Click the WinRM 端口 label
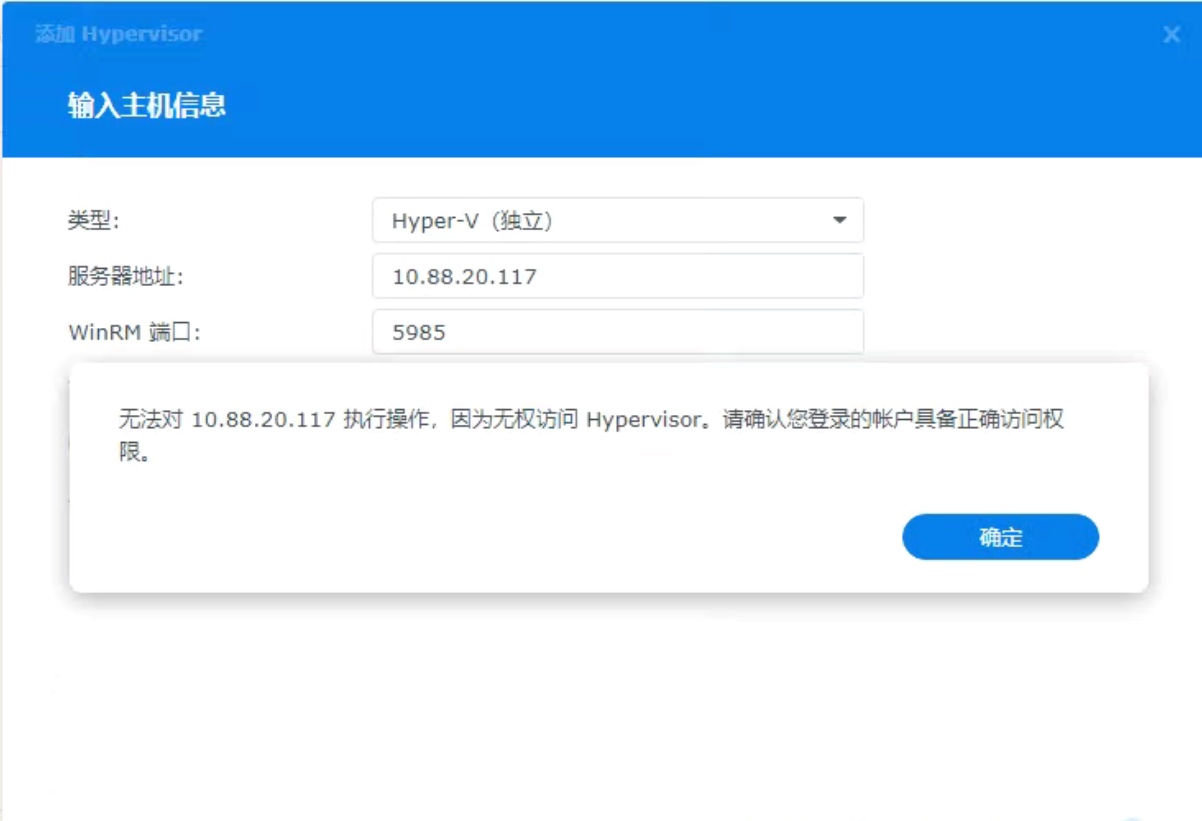The image size is (1202, 821). [135, 332]
